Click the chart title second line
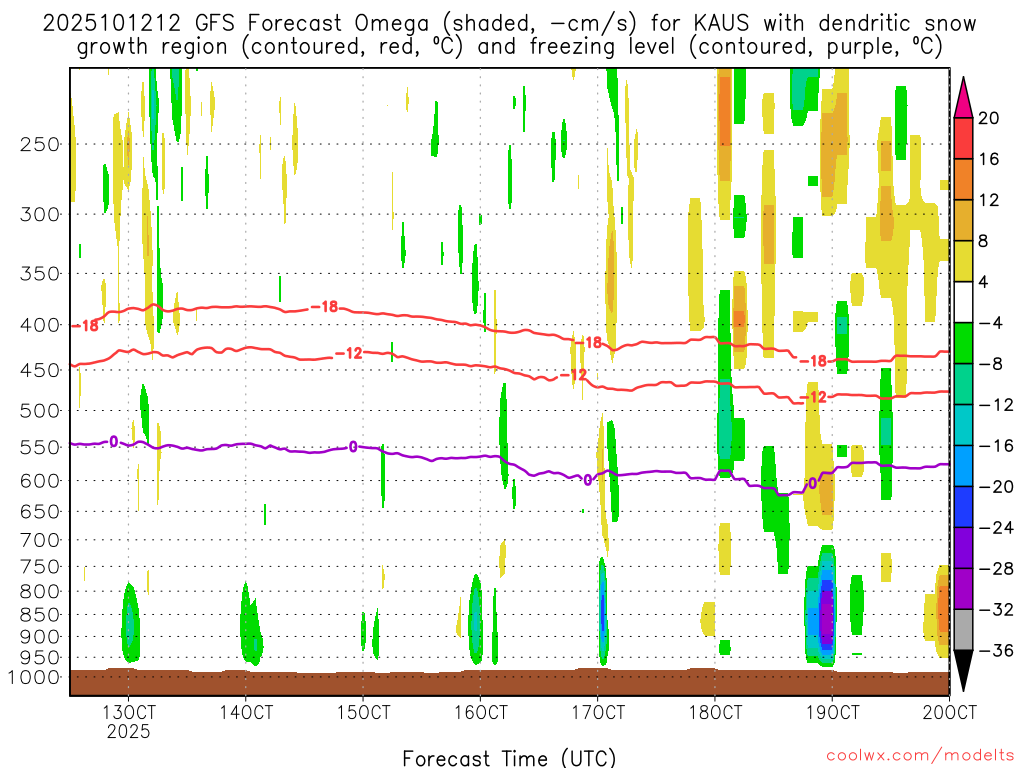Image resolution: width=1024 pixels, height=768 pixels. point(509,47)
